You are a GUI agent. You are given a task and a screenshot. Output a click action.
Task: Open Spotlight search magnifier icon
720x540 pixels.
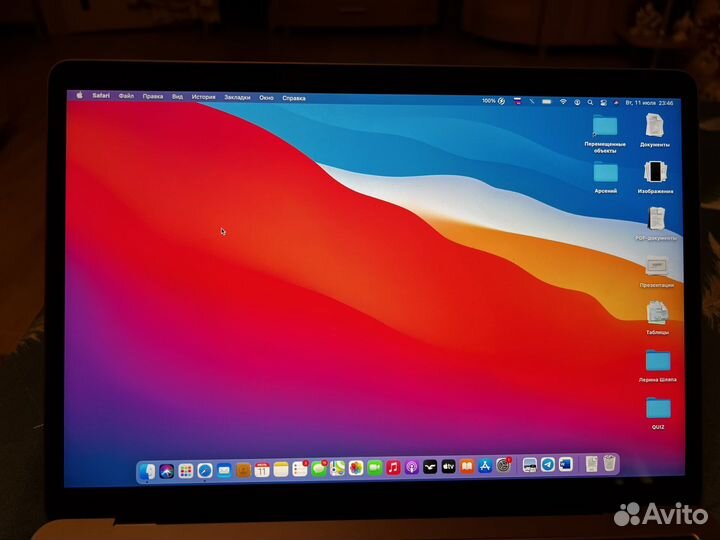click(x=590, y=102)
